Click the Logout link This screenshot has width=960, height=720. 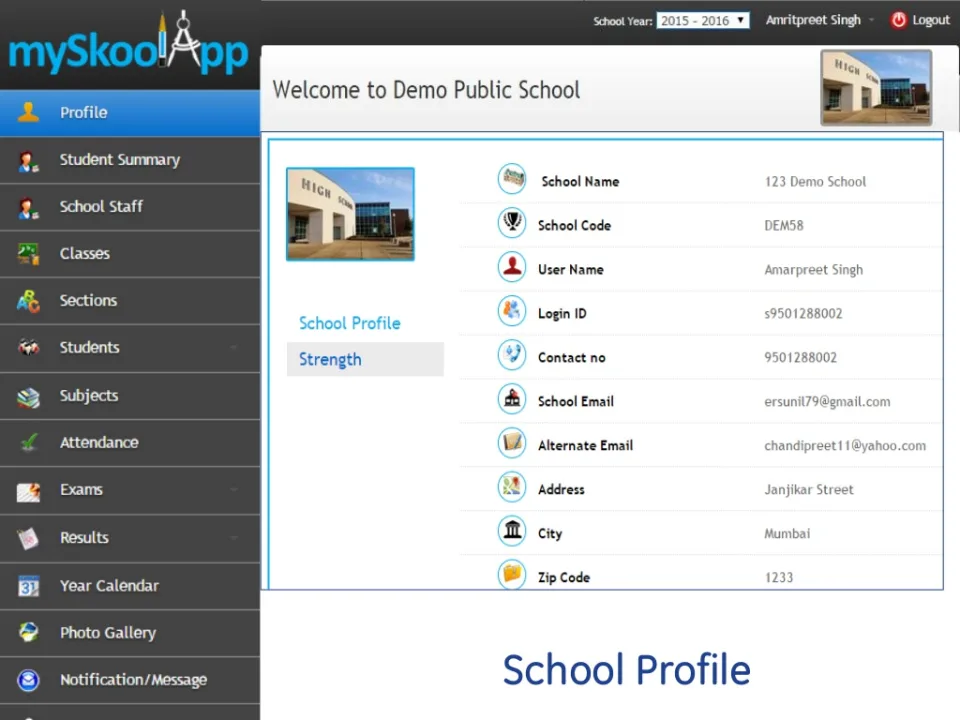pos(930,20)
